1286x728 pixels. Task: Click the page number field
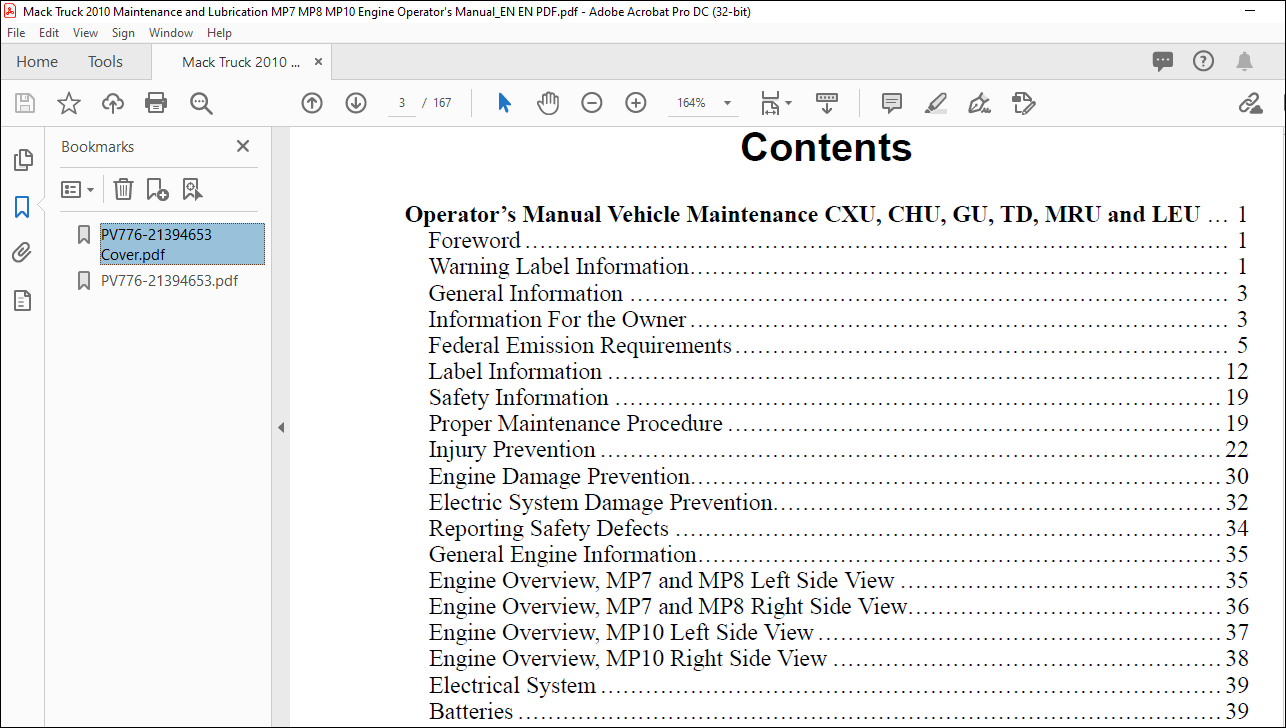pos(402,103)
